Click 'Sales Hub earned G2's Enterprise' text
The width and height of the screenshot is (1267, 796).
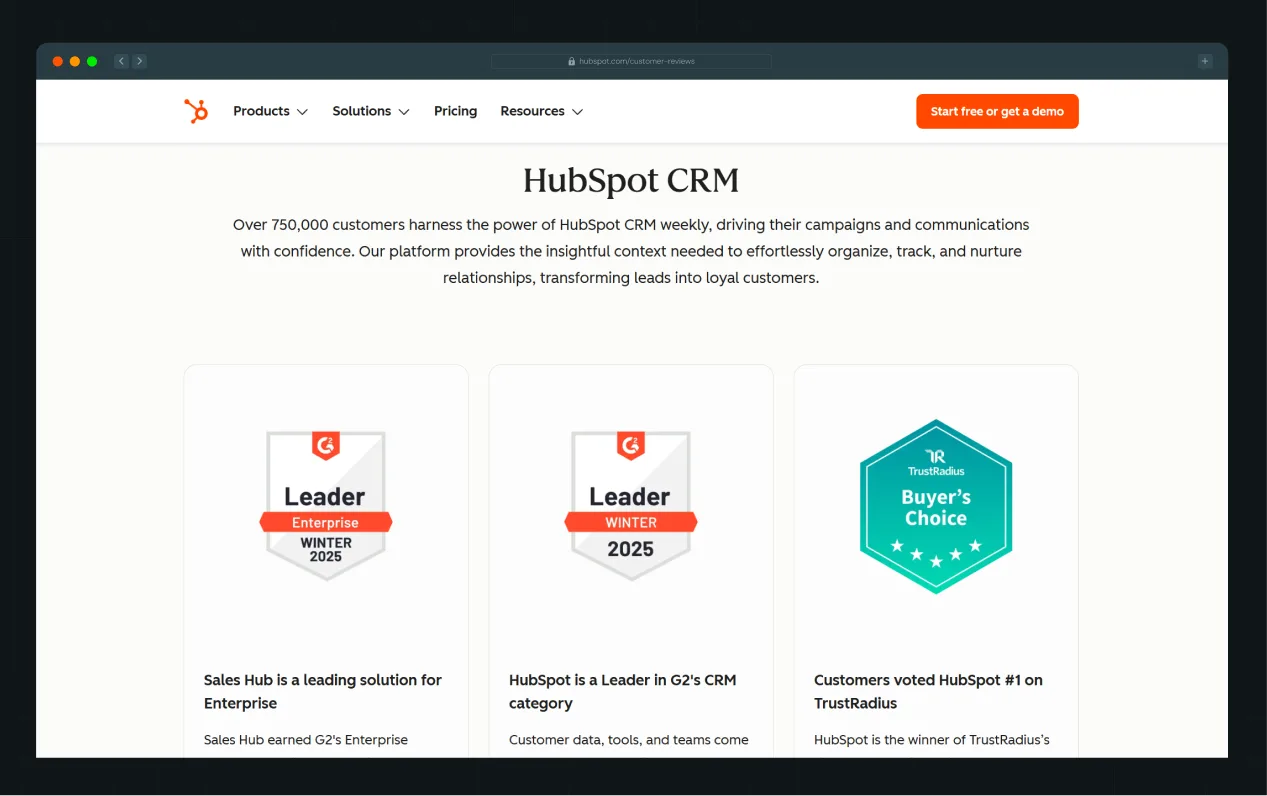pyautogui.click(x=306, y=740)
